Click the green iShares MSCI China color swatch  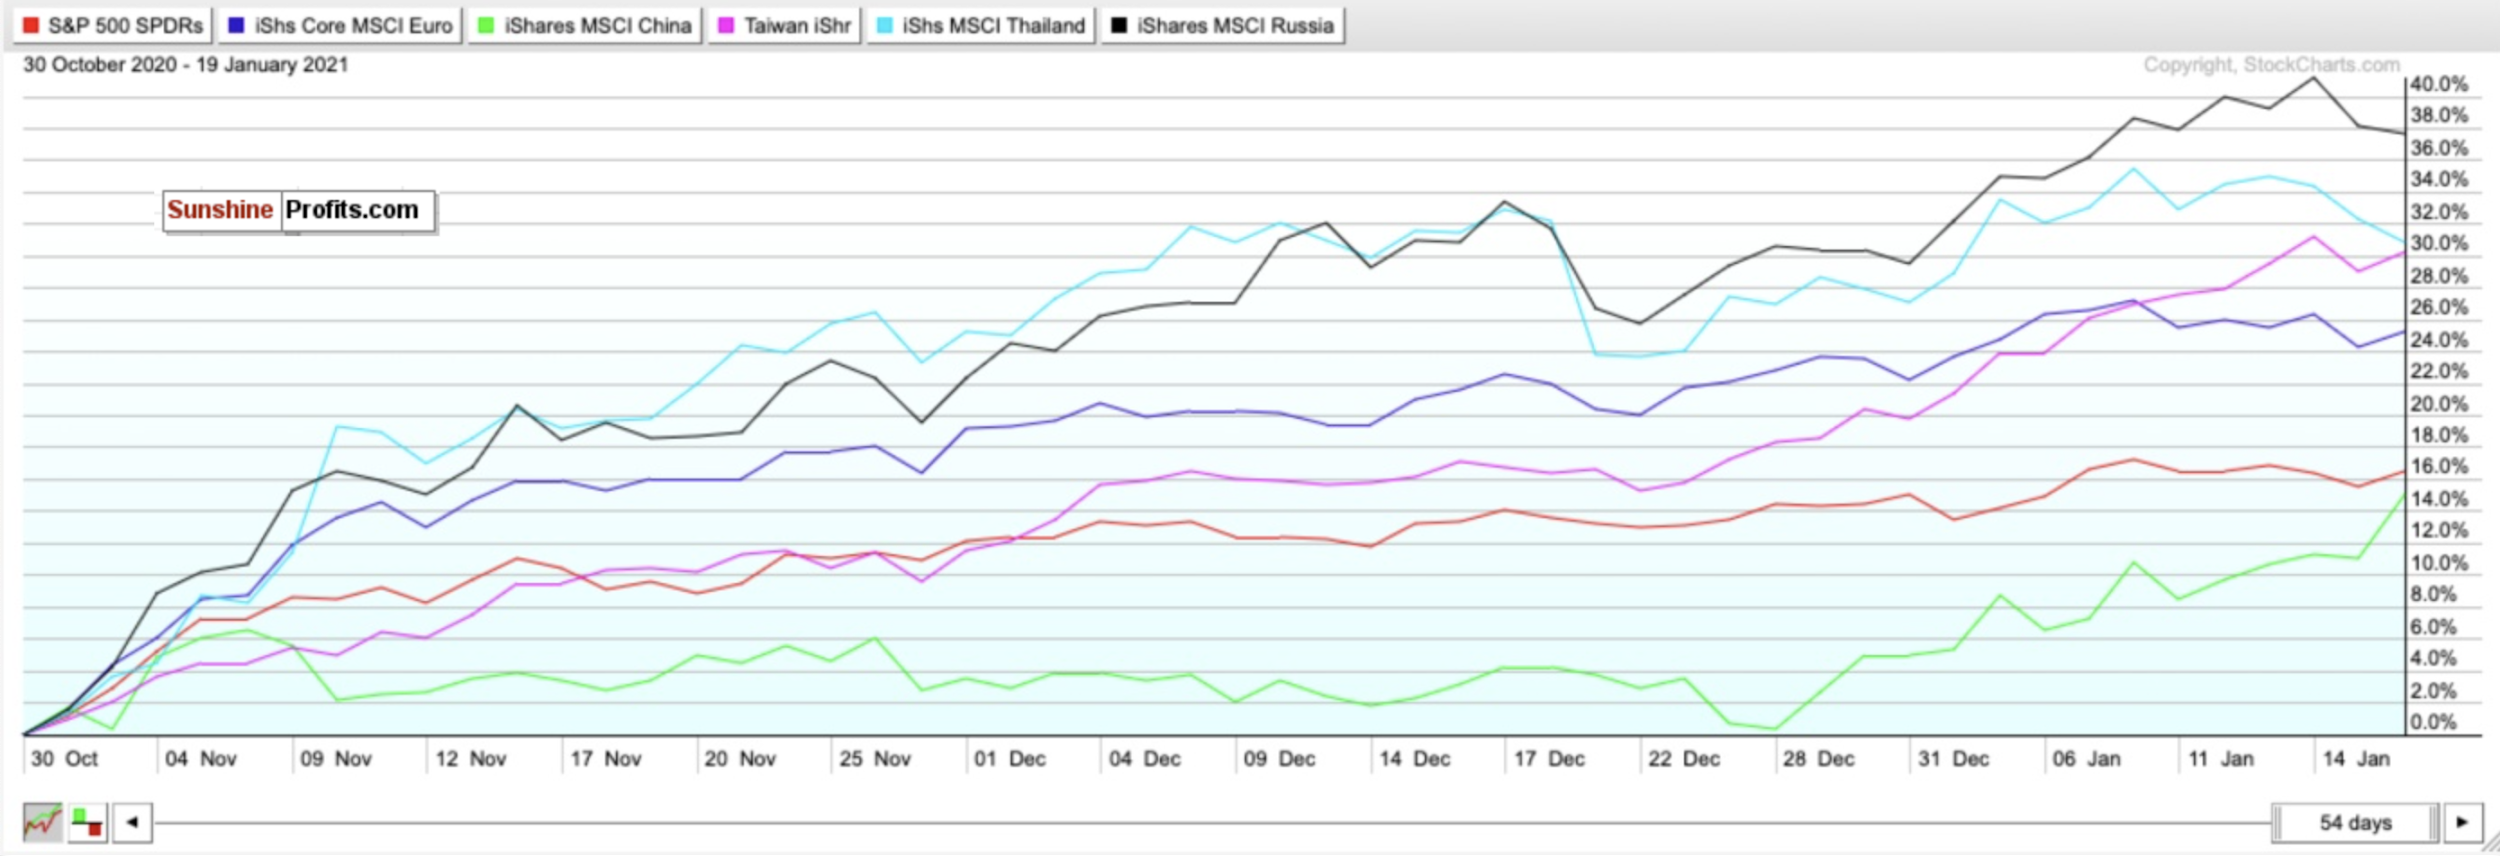[486, 25]
